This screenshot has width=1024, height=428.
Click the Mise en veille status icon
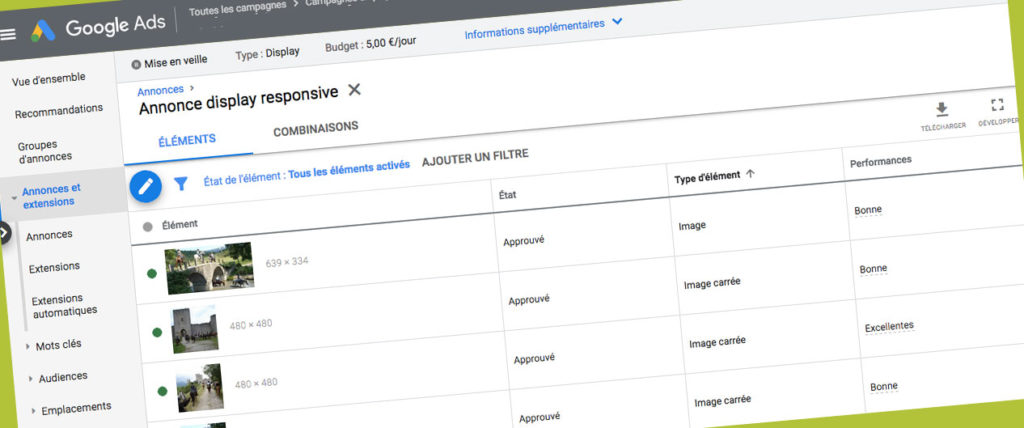pos(136,64)
